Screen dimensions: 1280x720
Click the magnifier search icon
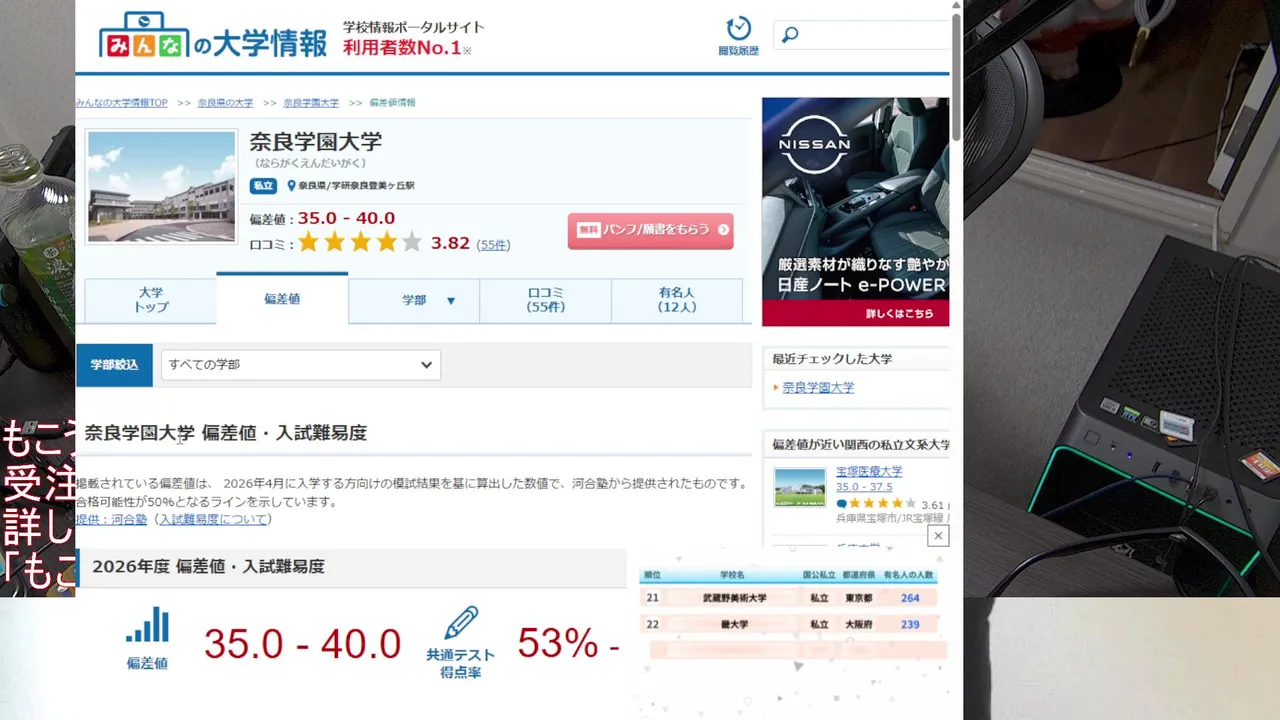(x=790, y=35)
